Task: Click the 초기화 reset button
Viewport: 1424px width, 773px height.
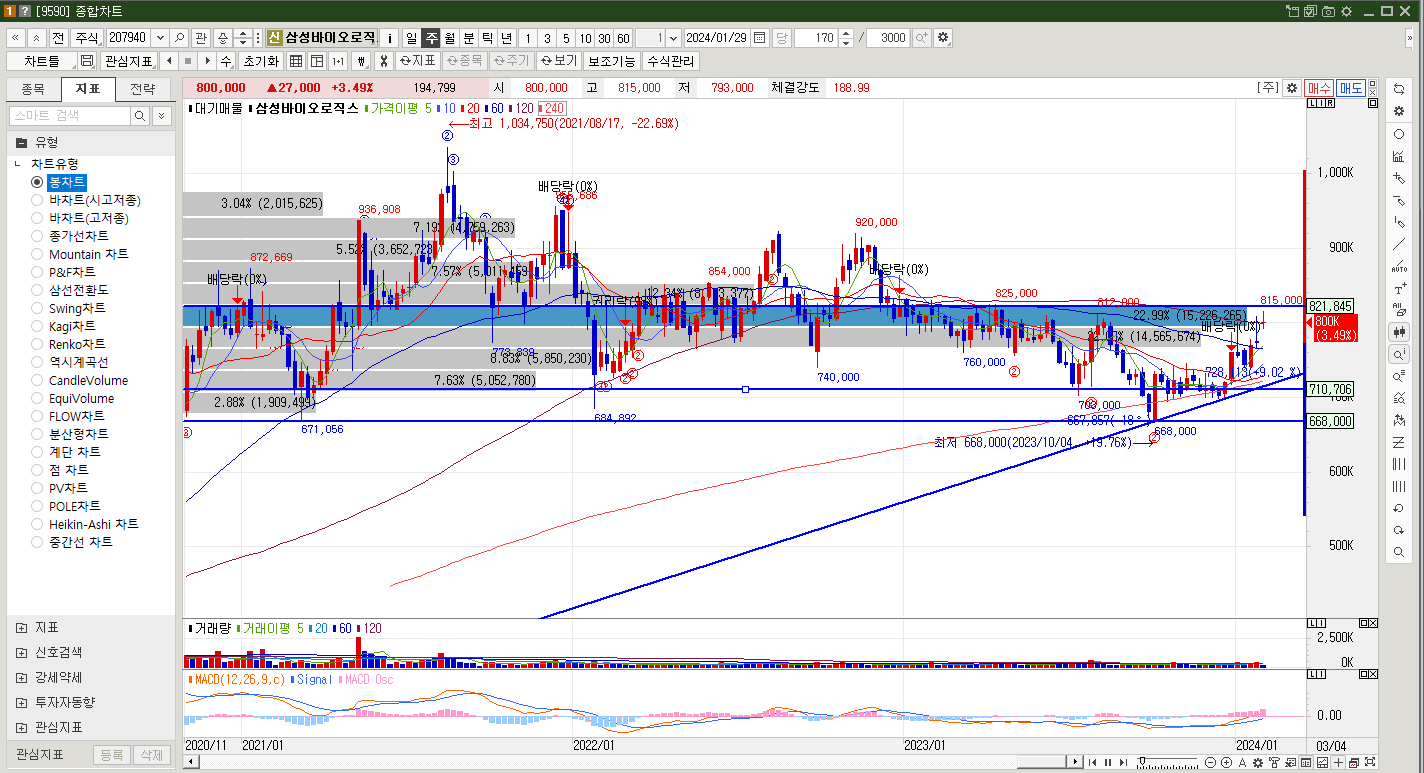Action: (260, 61)
